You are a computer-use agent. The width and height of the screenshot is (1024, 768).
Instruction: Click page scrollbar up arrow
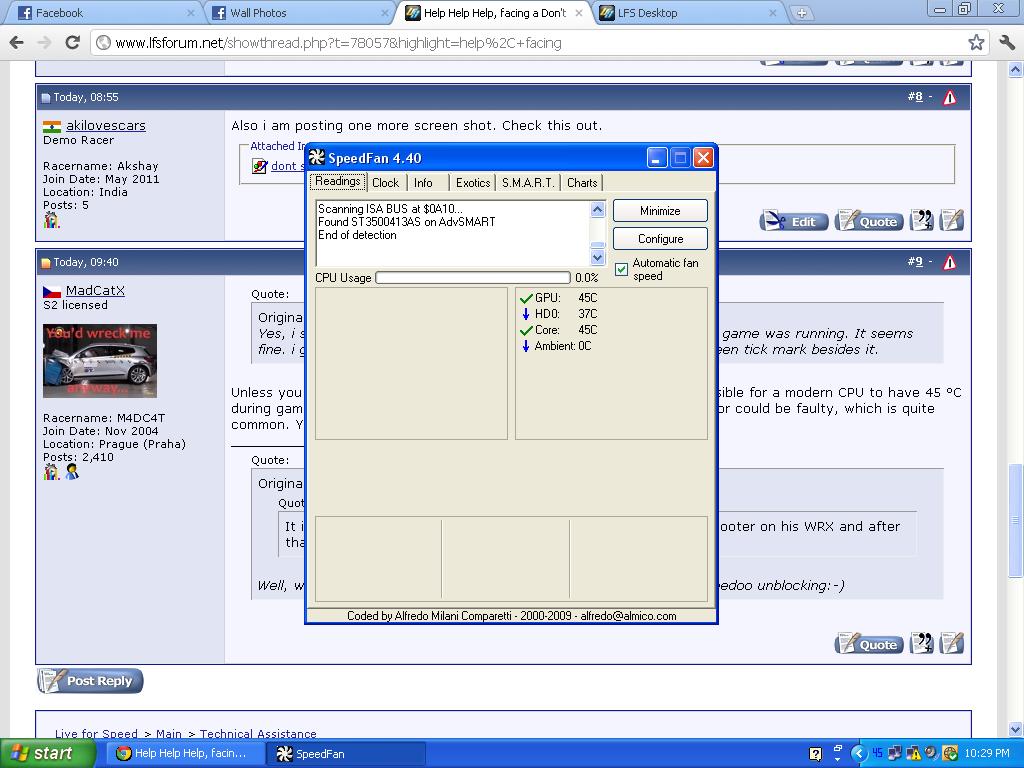pos(1016,69)
